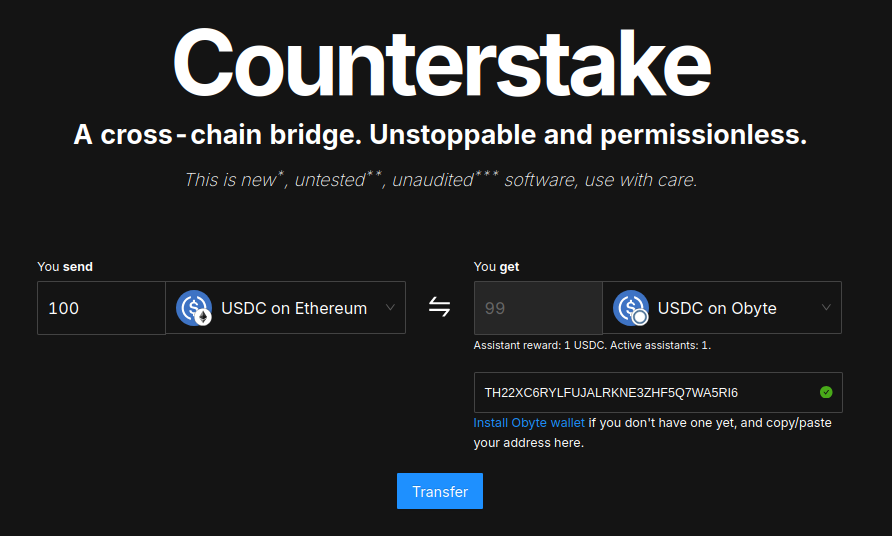Open the Install Obyte wallet link
This screenshot has width=892, height=536.
(x=529, y=423)
